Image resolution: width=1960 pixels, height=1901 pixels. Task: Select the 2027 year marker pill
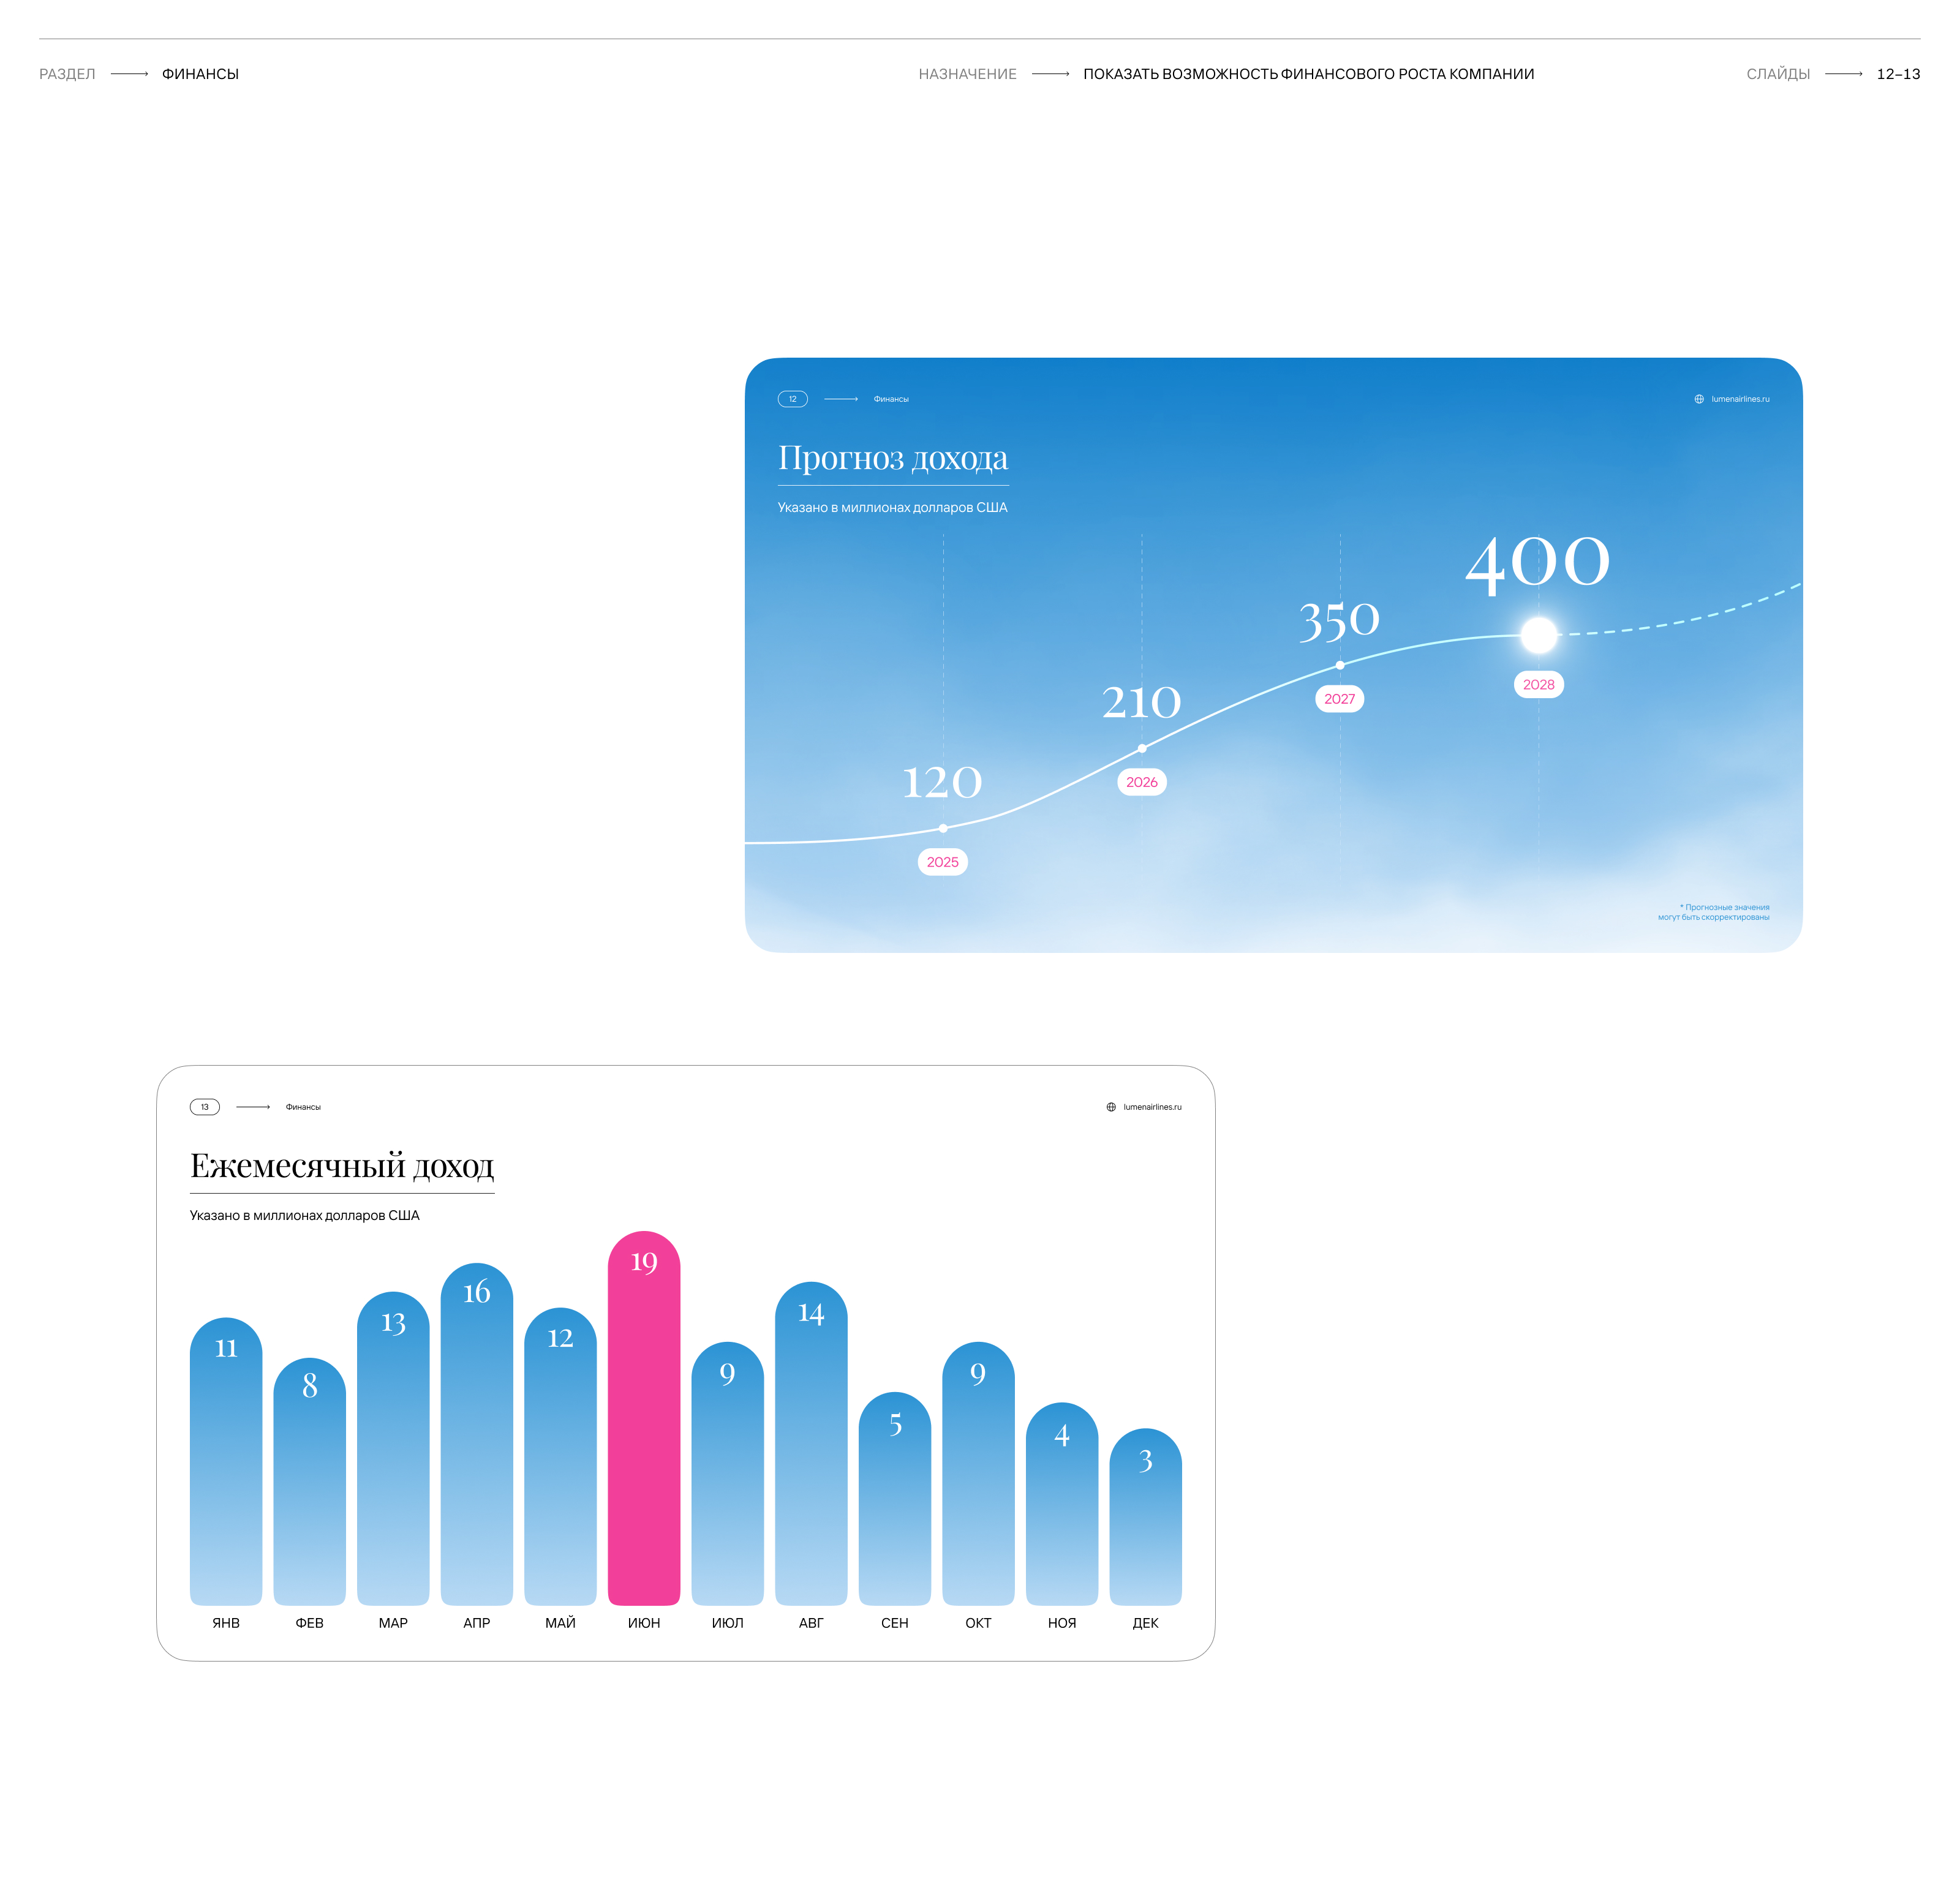[x=1339, y=699]
